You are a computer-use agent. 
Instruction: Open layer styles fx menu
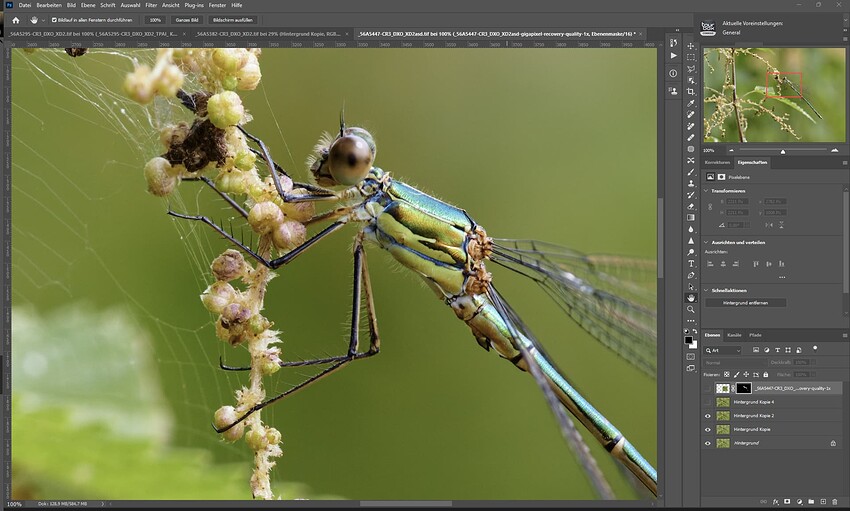pos(775,502)
